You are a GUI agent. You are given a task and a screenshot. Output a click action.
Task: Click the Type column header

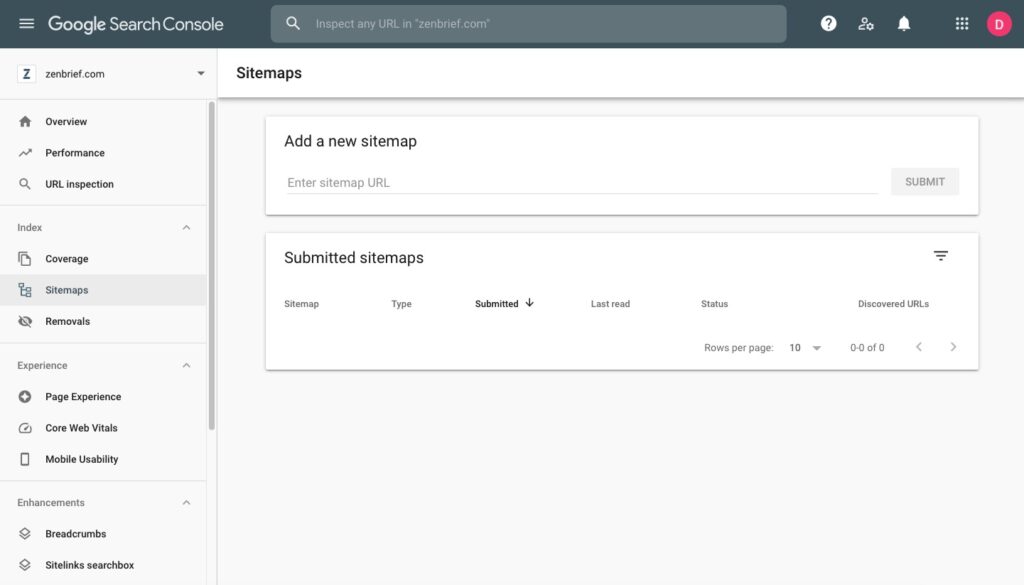[401, 304]
